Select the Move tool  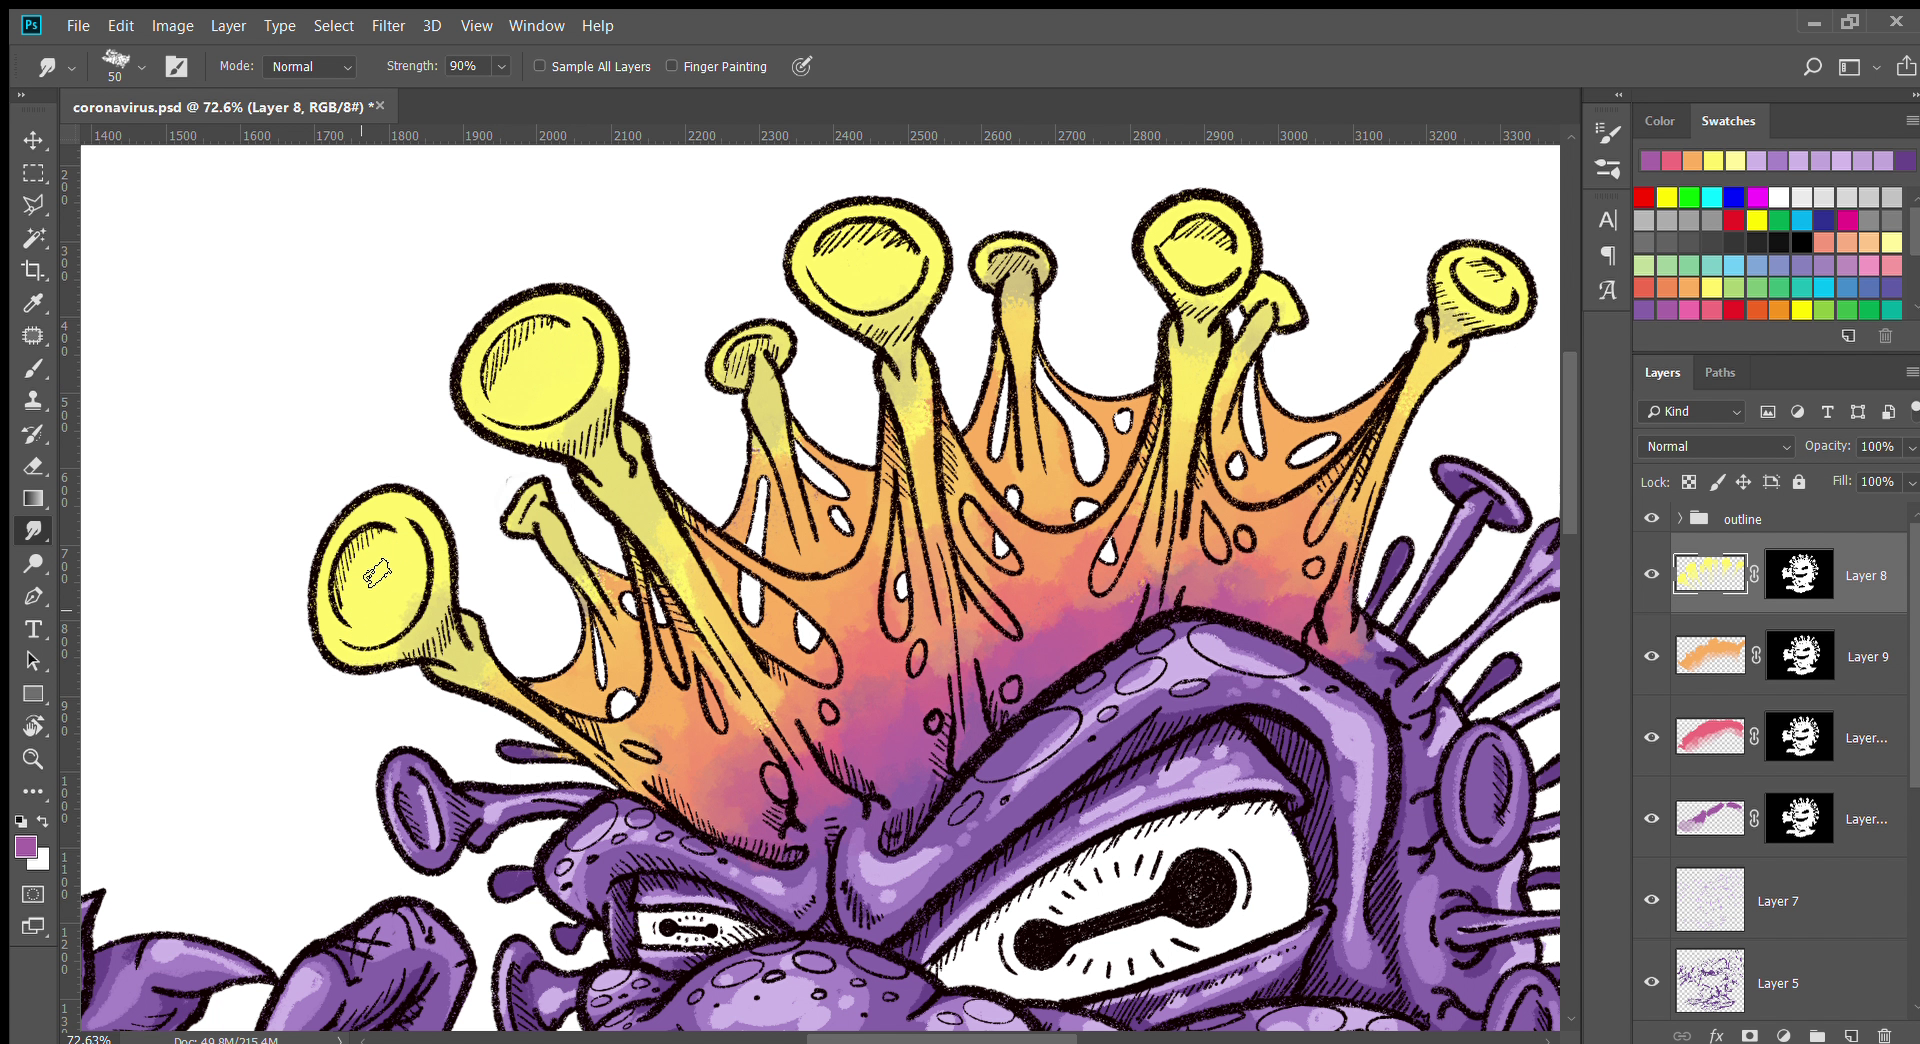coord(33,140)
